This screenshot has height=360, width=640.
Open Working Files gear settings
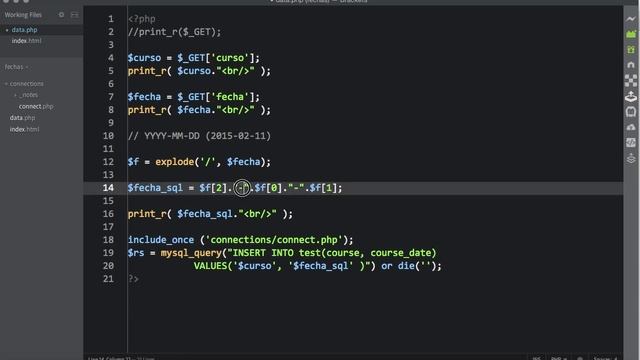point(61,15)
